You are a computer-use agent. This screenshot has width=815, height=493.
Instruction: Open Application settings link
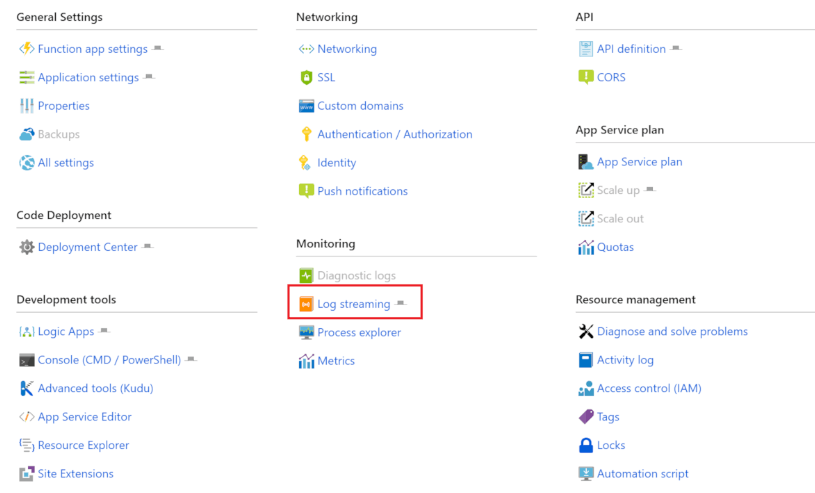pos(88,77)
